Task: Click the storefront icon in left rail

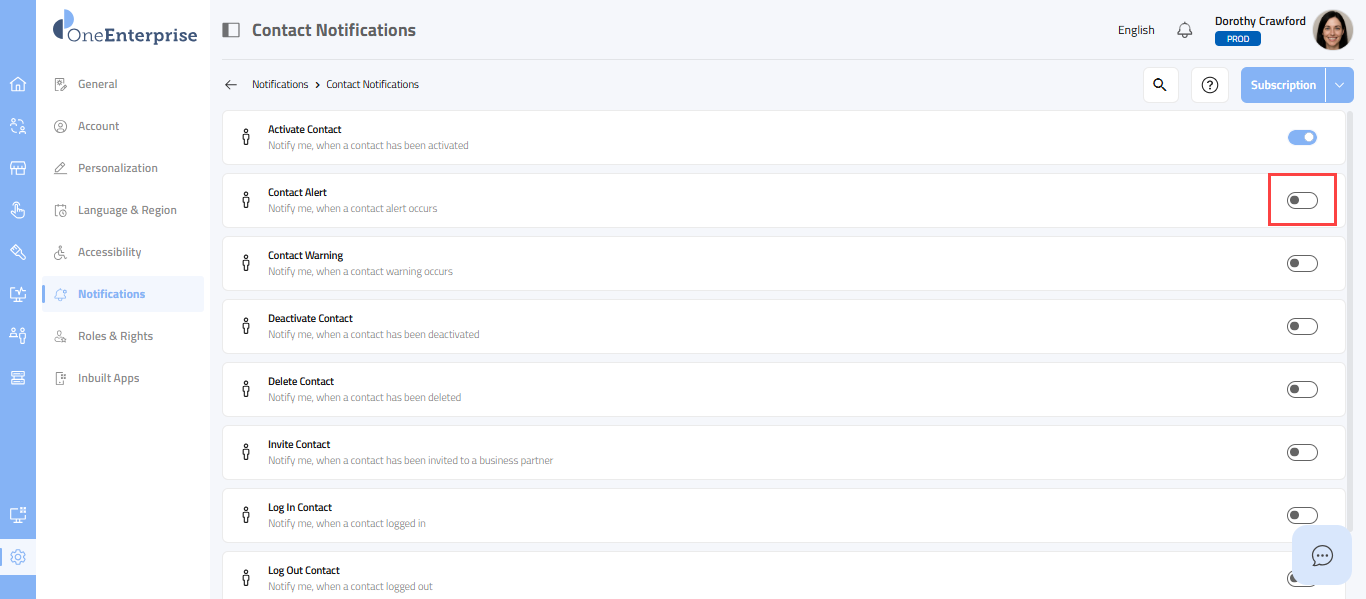Action: 17,168
